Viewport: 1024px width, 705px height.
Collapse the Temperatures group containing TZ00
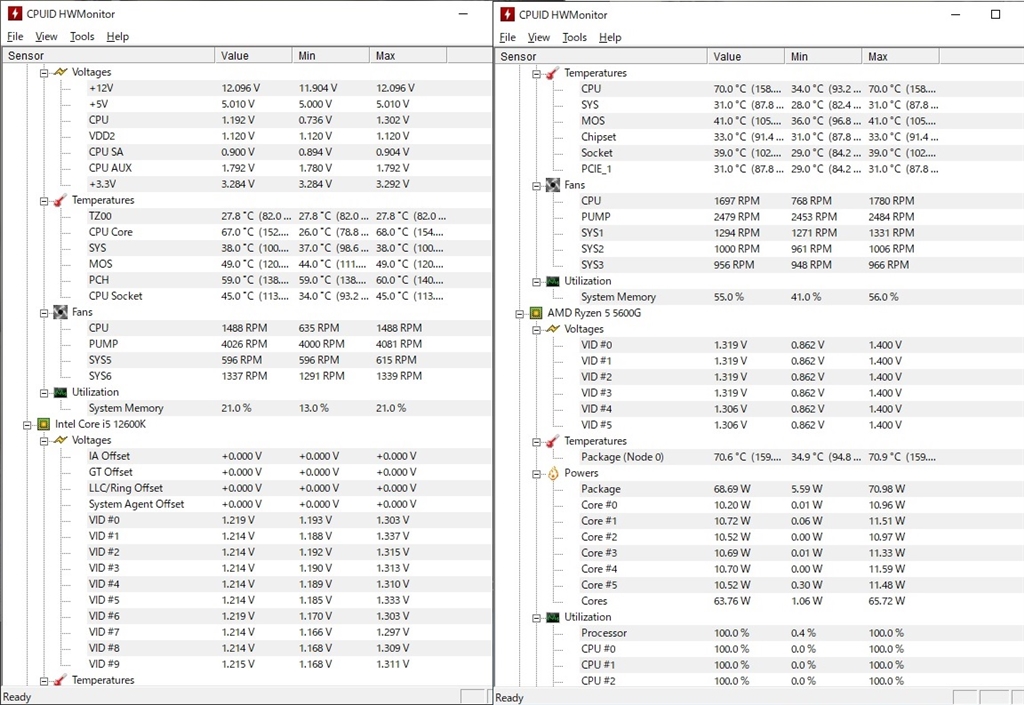[x=44, y=200]
